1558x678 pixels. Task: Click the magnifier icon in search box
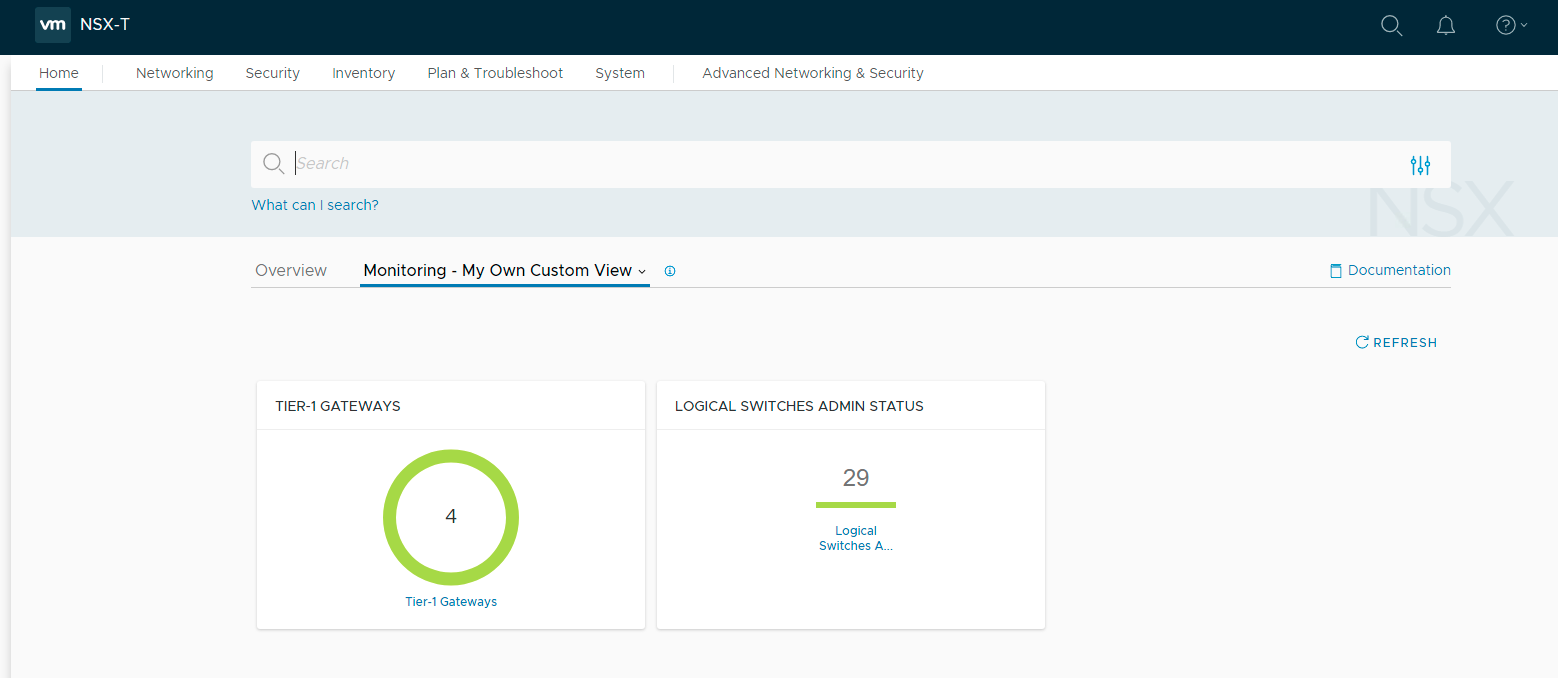(273, 164)
